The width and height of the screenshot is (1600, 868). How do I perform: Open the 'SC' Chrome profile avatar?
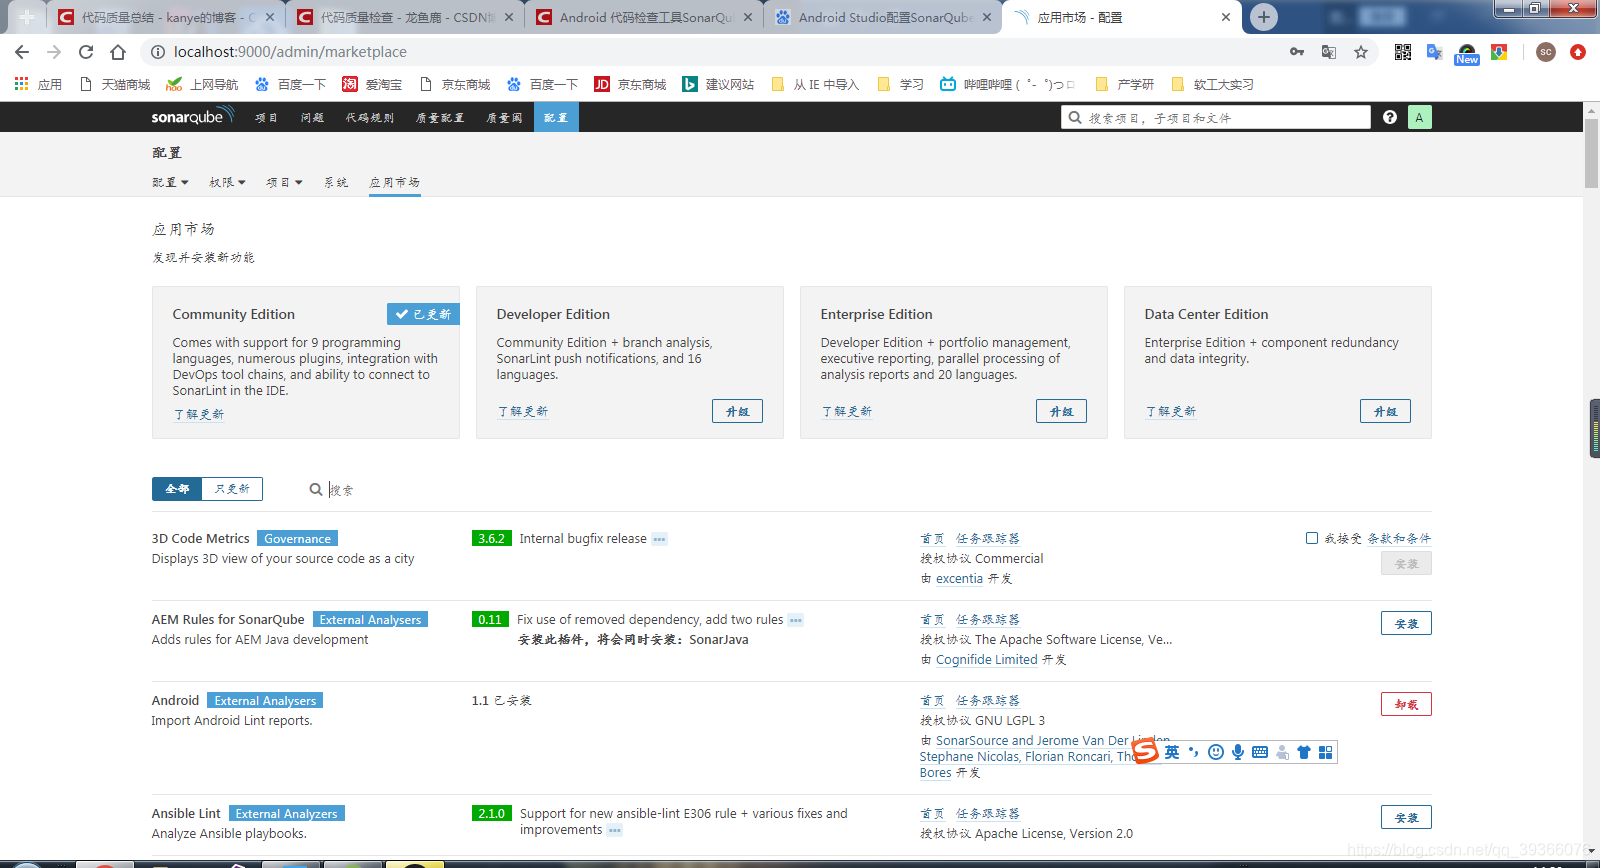(x=1546, y=52)
